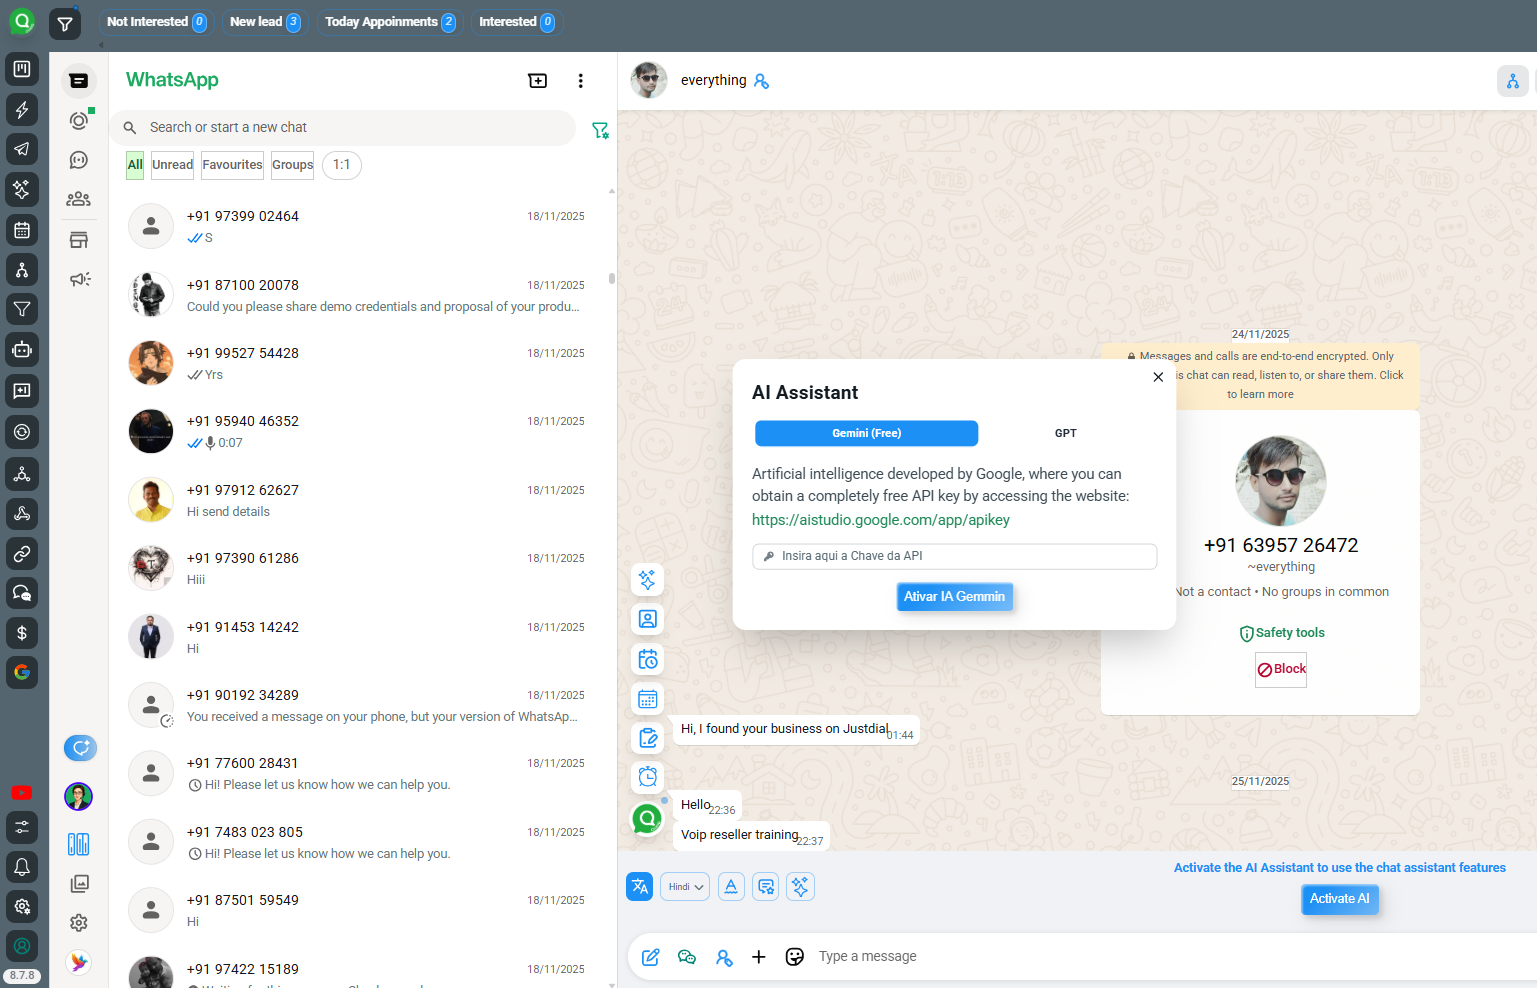The height and width of the screenshot is (988, 1537).
Task: Click the emoji icon in message bar
Action: click(795, 957)
